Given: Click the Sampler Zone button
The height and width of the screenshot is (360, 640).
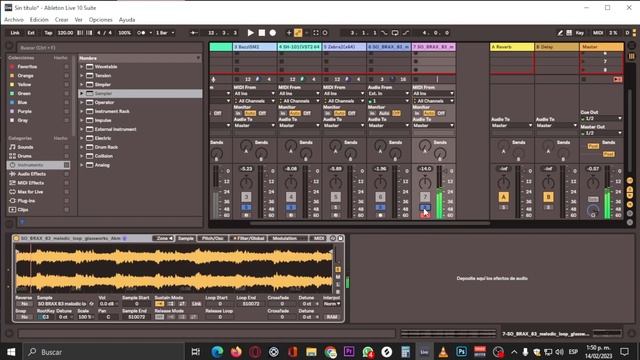Looking at the screenshot, I should point(164,238).
